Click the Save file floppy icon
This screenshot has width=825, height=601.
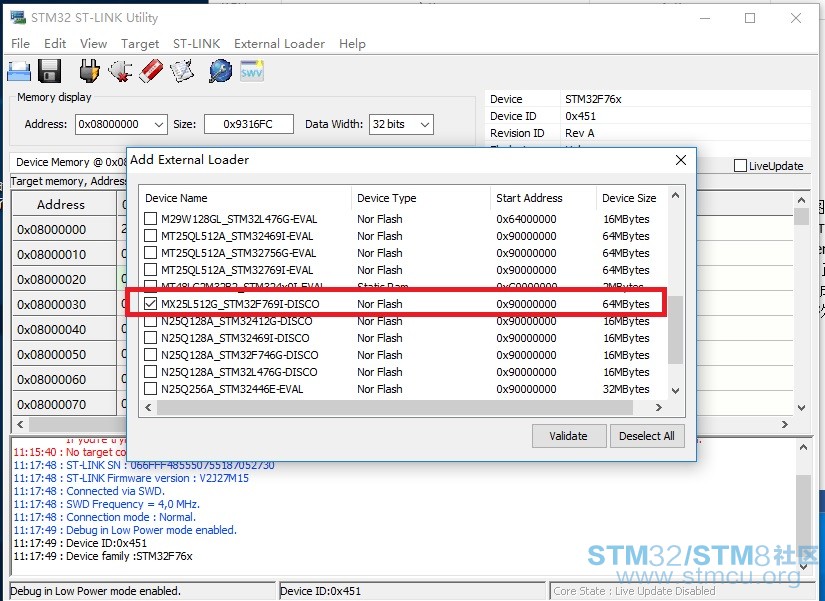[x=49, y=71]
